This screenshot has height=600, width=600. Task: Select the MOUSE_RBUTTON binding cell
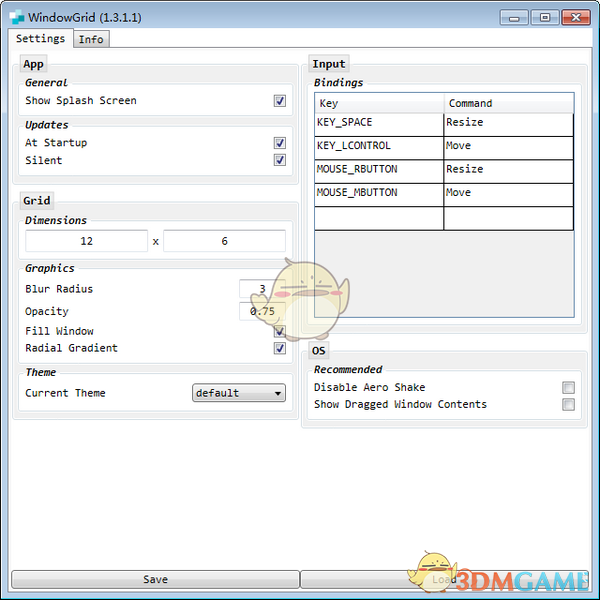pyautogui.click(x=379, y=171)
